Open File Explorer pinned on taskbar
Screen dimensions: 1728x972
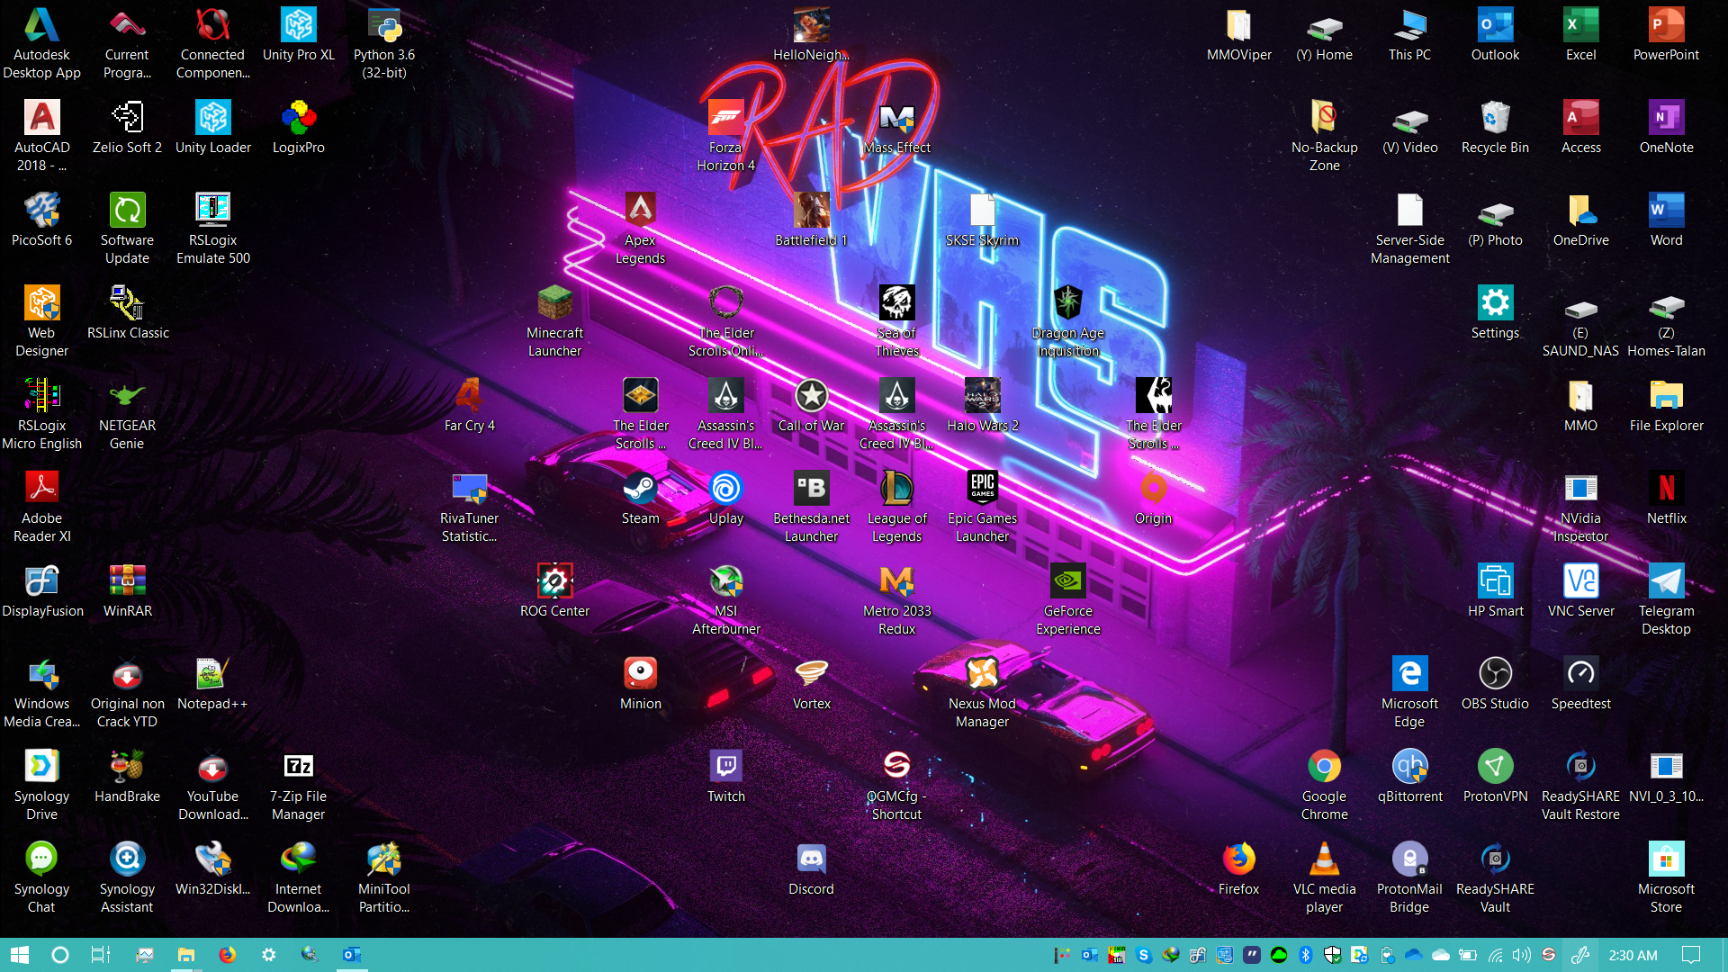pyautogui.click(x=186, y=955)
